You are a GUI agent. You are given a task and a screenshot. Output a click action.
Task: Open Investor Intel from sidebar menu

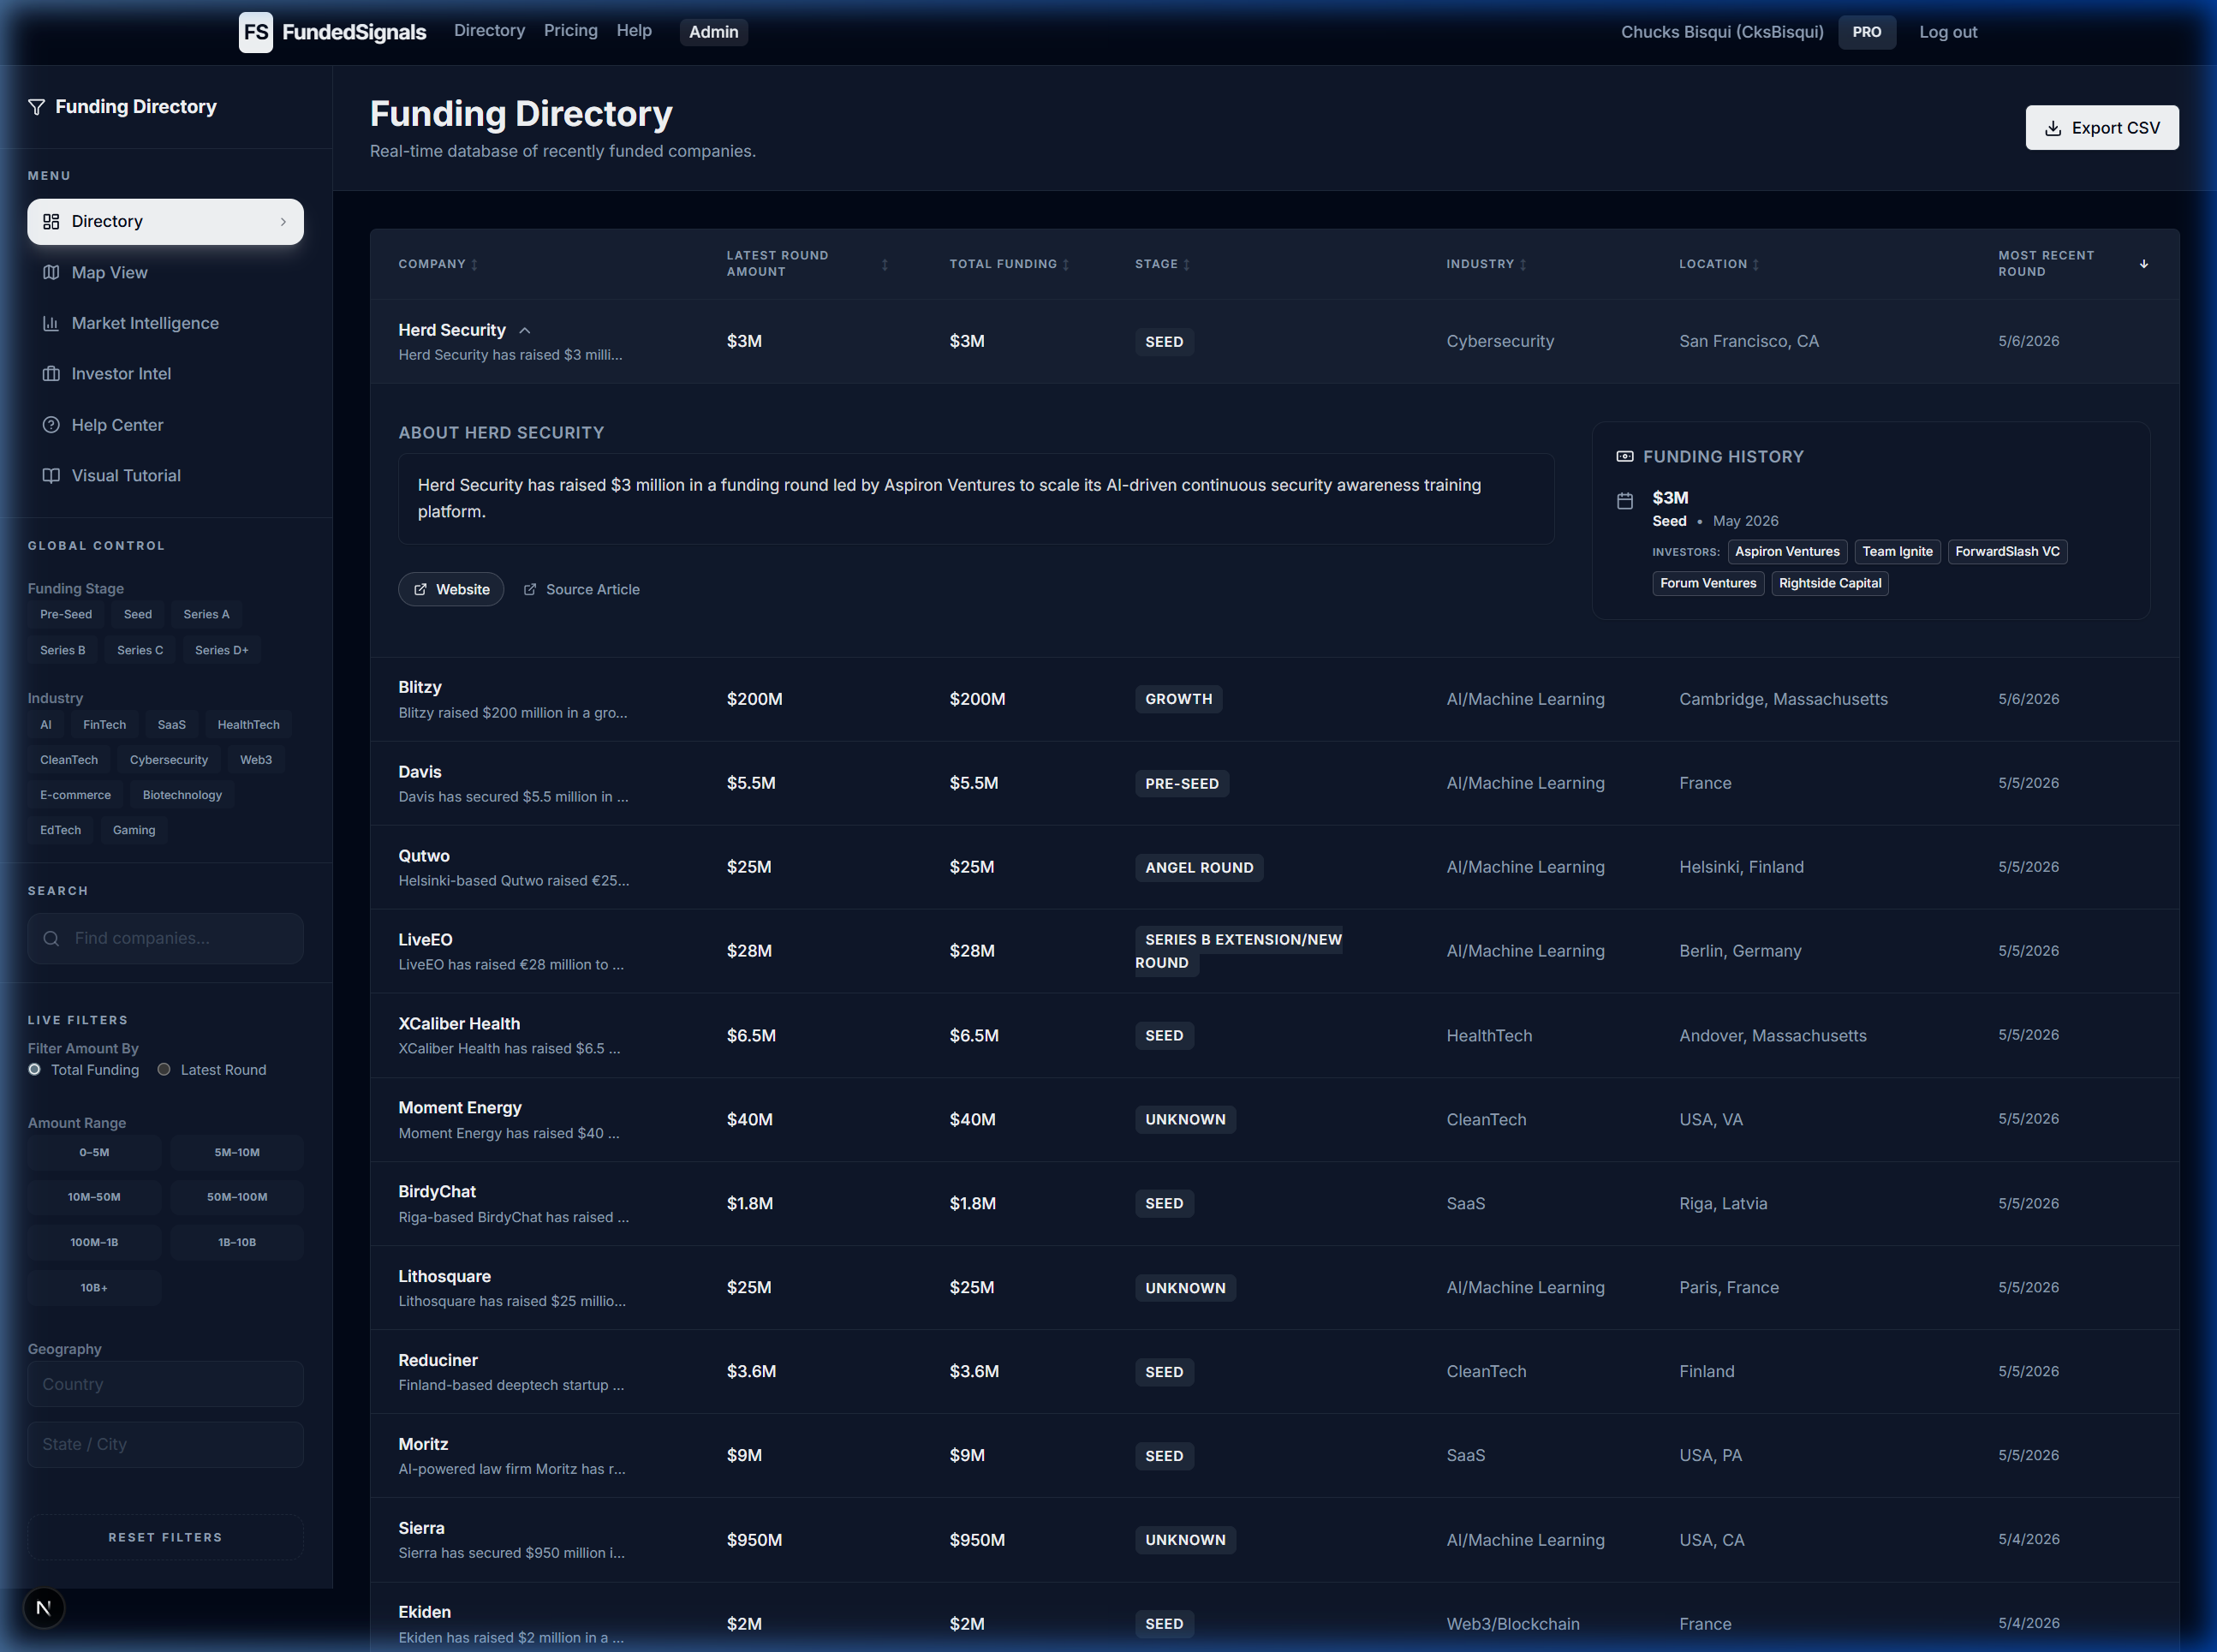[x=165, y=374]
